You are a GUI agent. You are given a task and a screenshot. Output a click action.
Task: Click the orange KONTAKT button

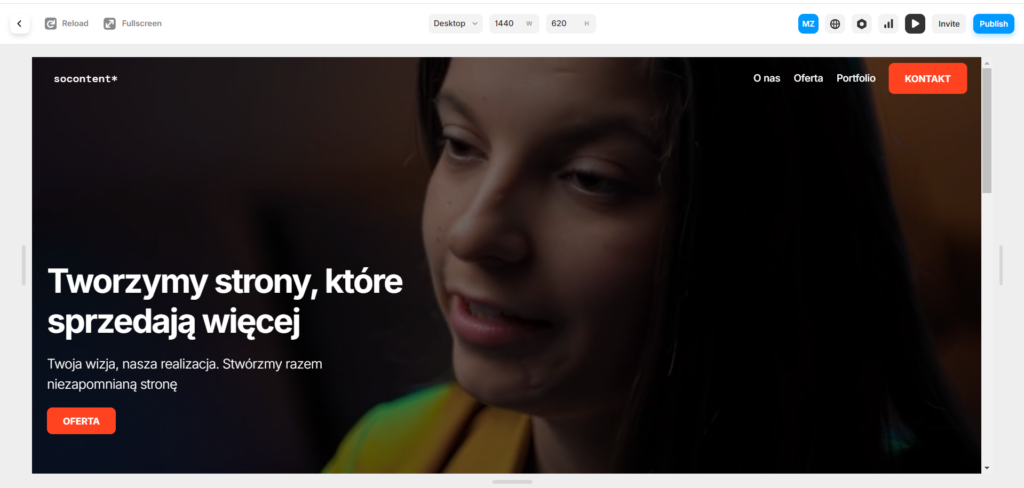[x=927, y=78]
